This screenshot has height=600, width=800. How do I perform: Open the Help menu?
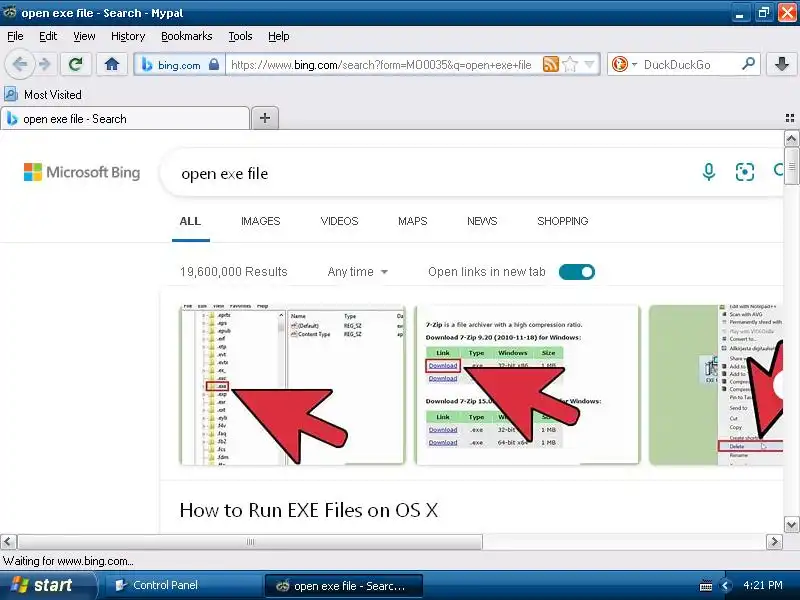coord(279,36)
